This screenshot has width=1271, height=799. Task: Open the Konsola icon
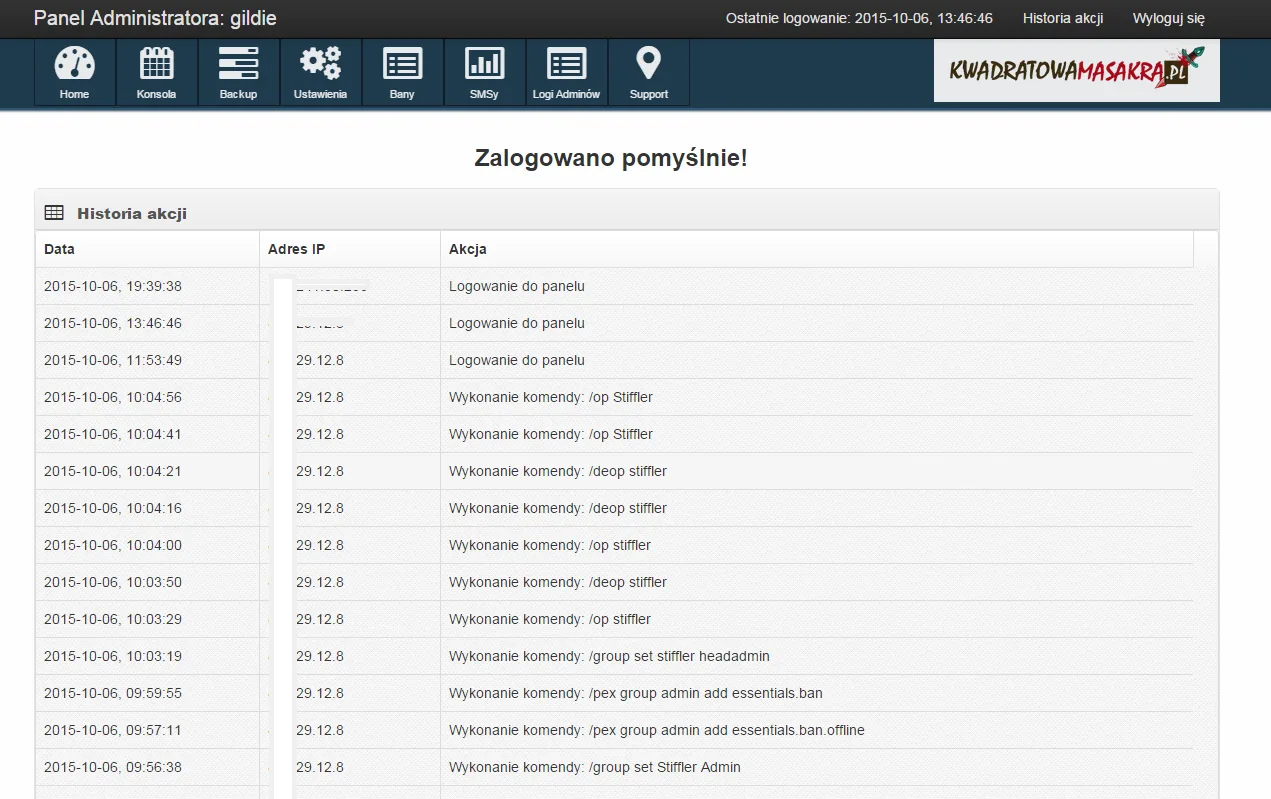156,72
